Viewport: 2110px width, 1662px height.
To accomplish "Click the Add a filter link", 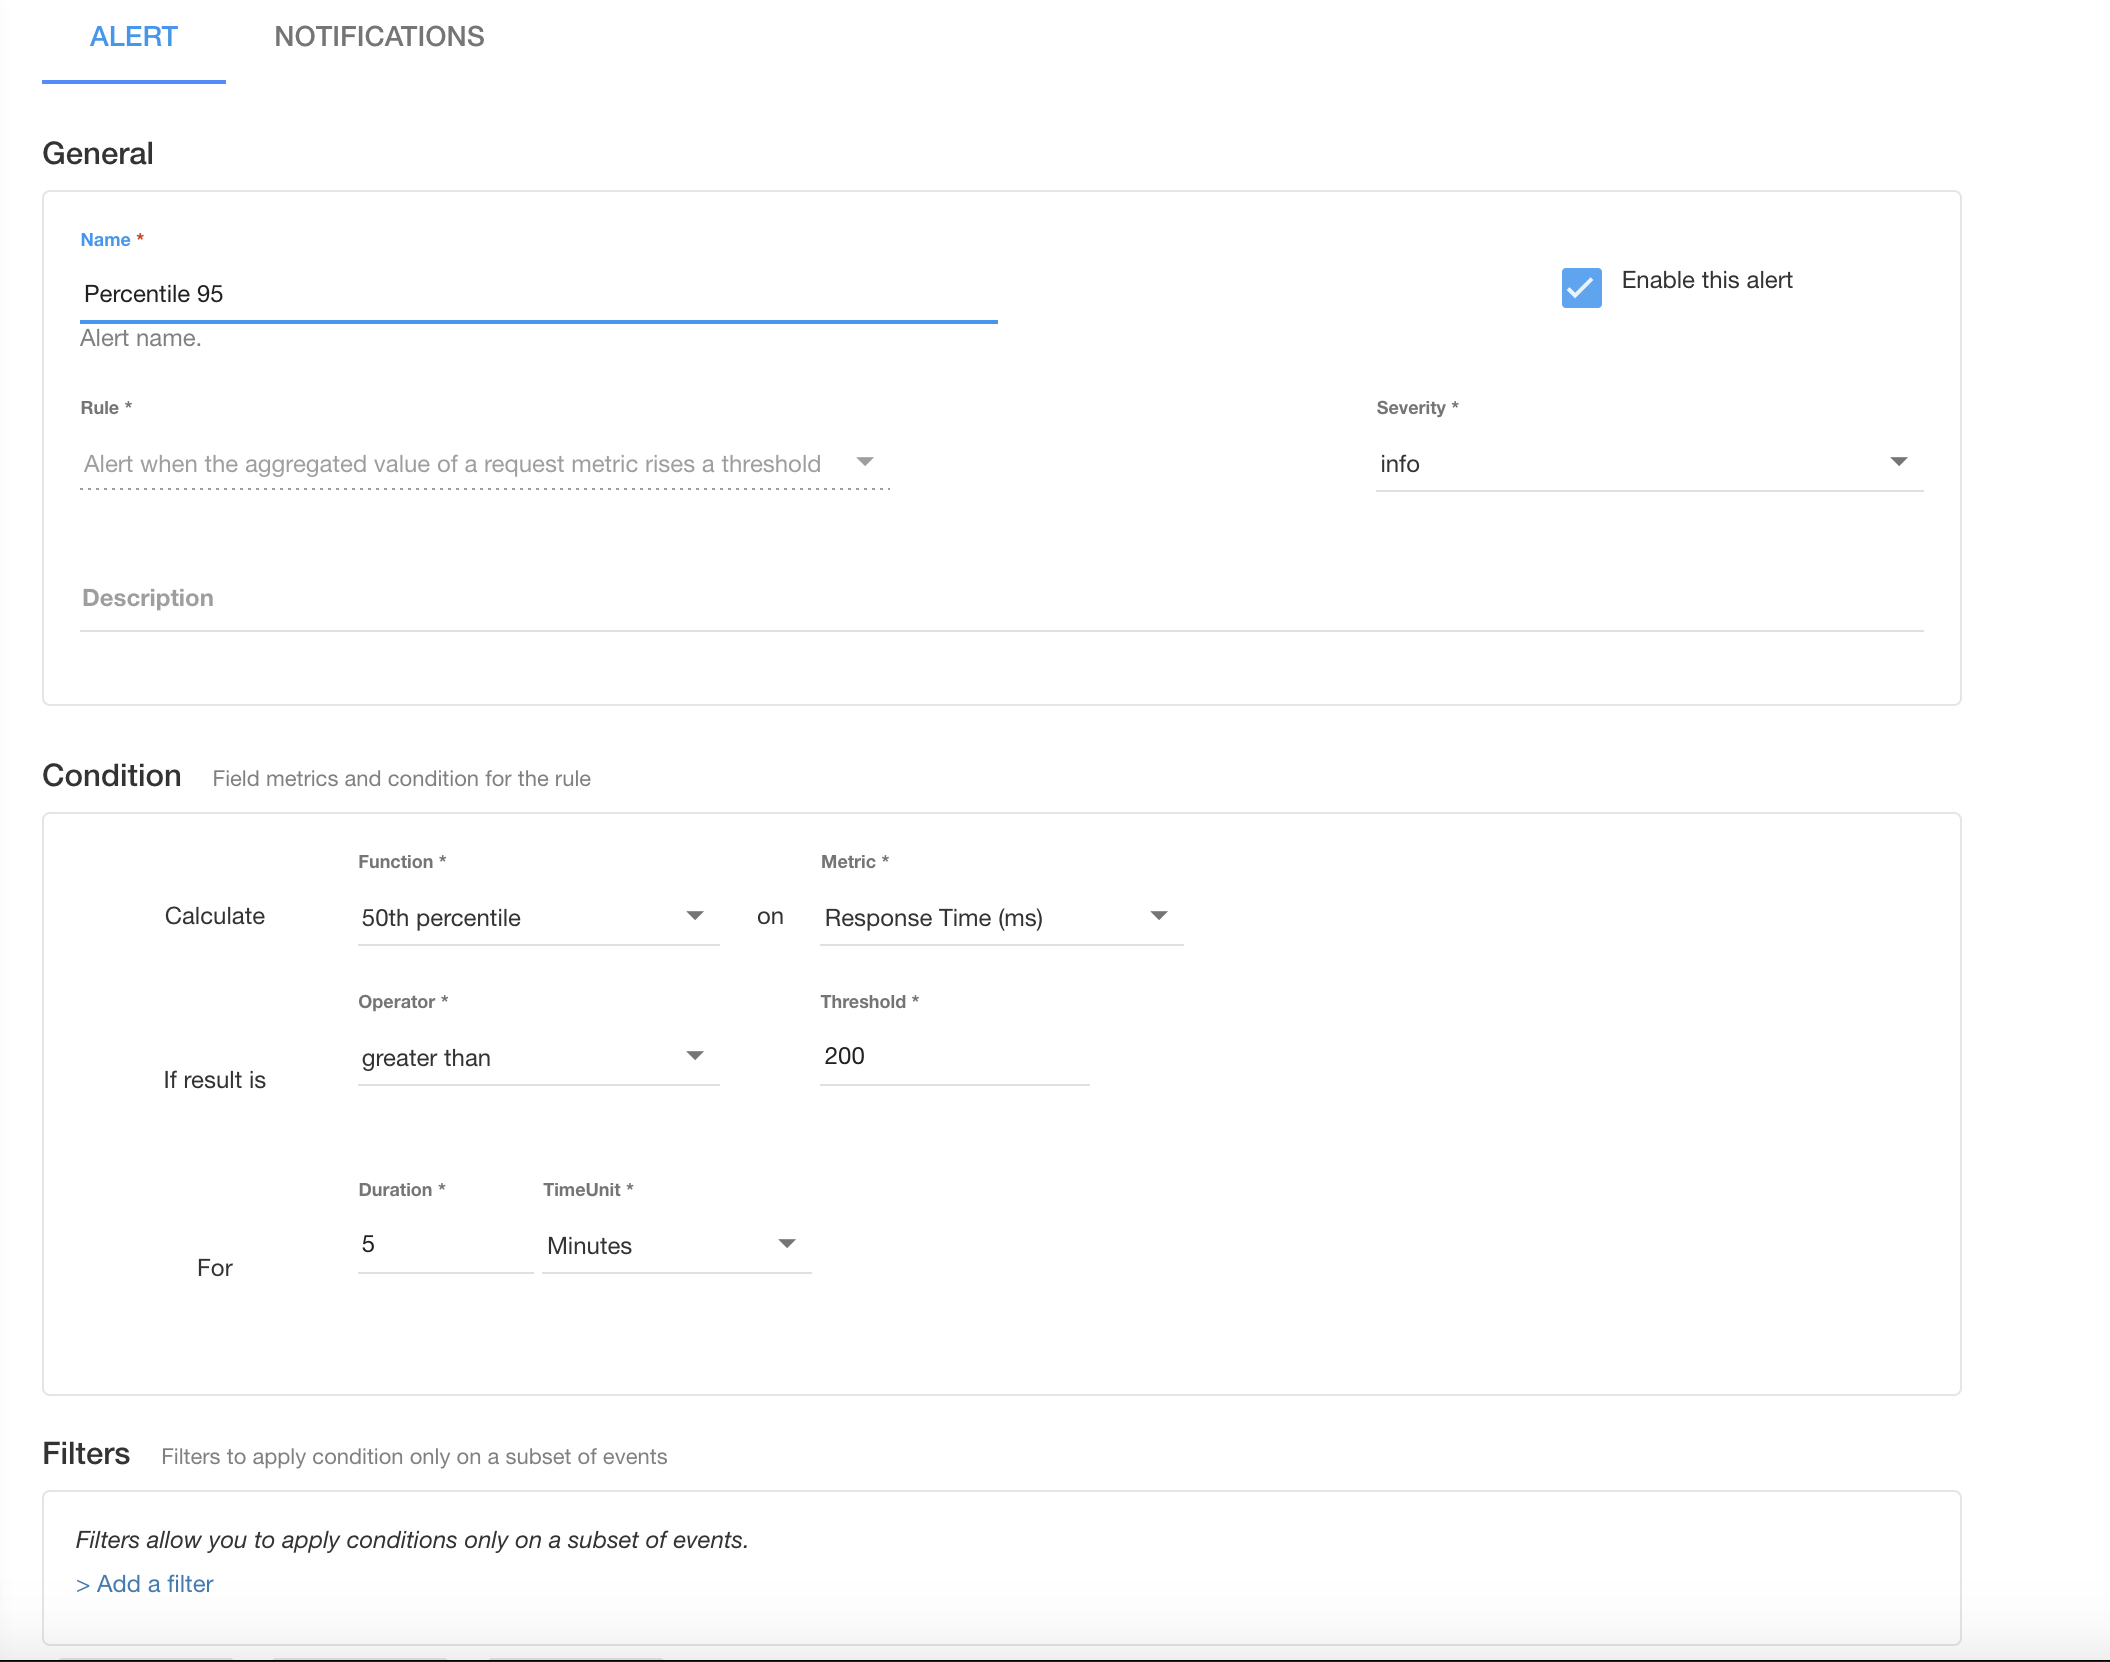I will click(145, 1584).
